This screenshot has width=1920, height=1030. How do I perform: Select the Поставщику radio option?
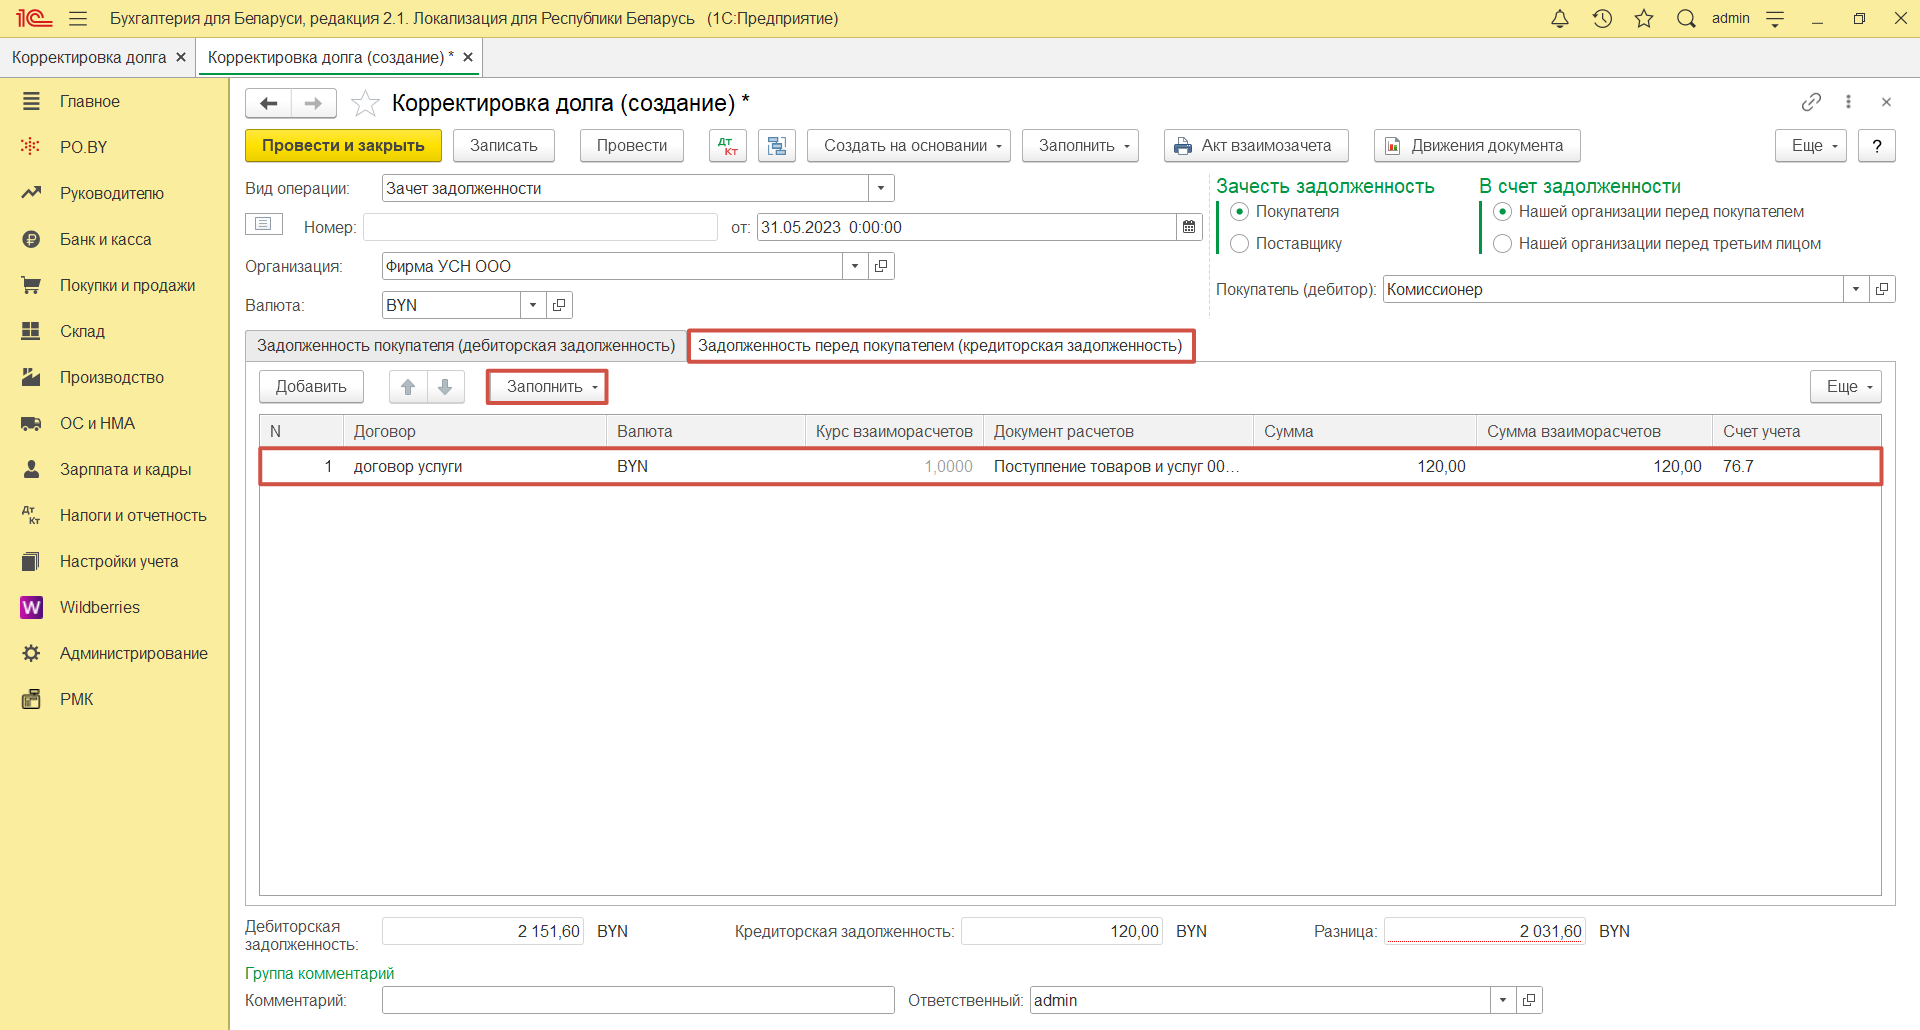tap(1240, 244)
